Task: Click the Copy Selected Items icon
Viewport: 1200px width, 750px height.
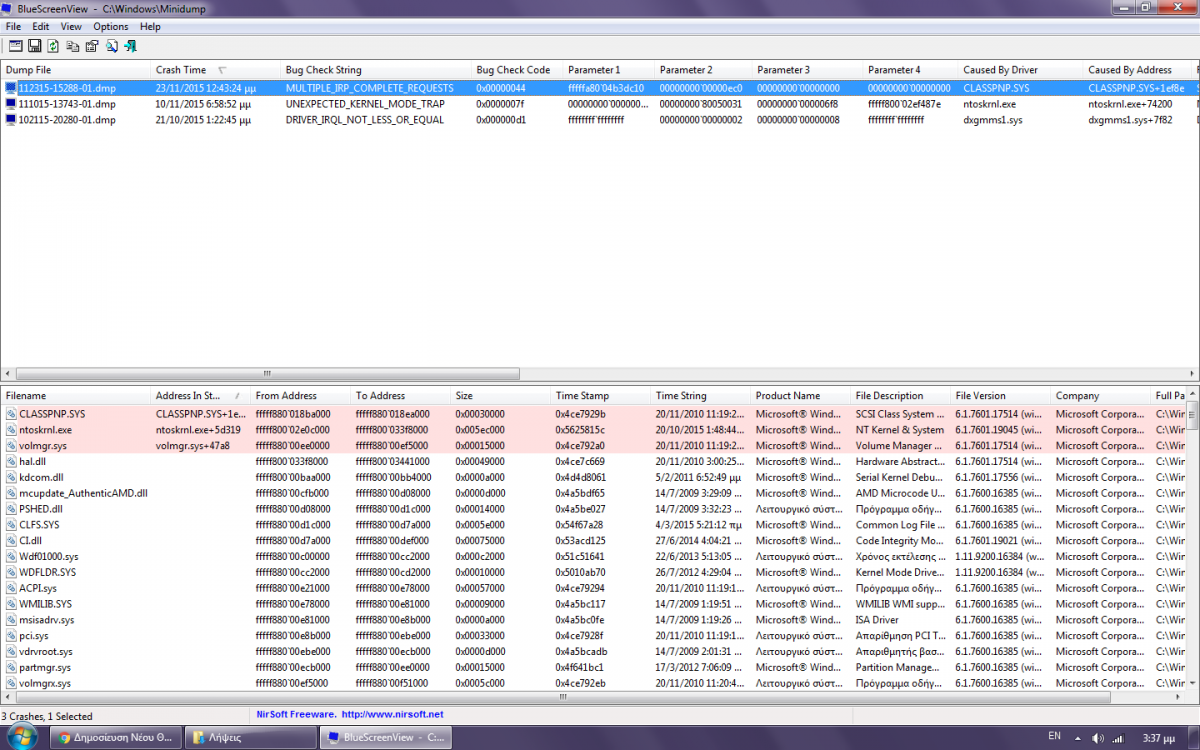Action: pyautogui.click(x=72, y=46)
